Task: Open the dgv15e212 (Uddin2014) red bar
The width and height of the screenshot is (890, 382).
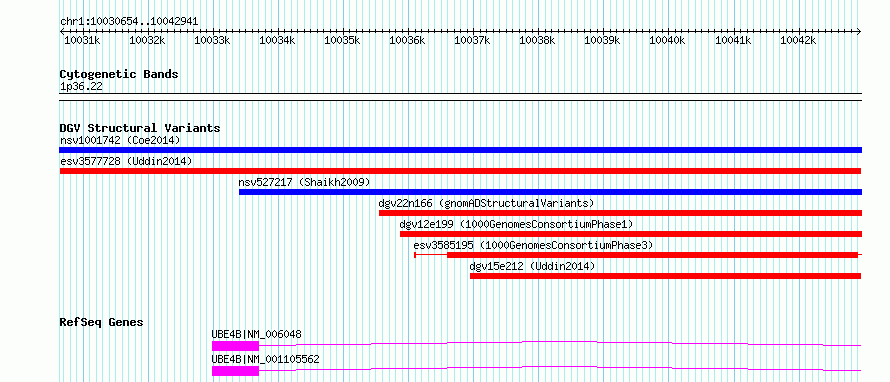Action: [665, 276]
